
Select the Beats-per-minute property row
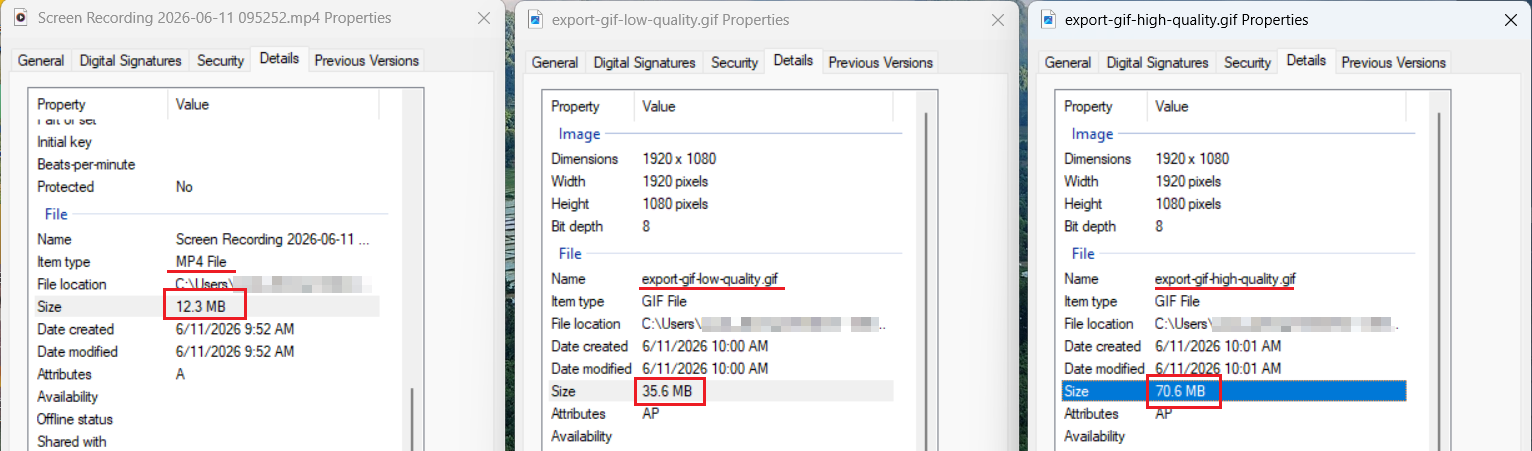(x=207, y=164)
